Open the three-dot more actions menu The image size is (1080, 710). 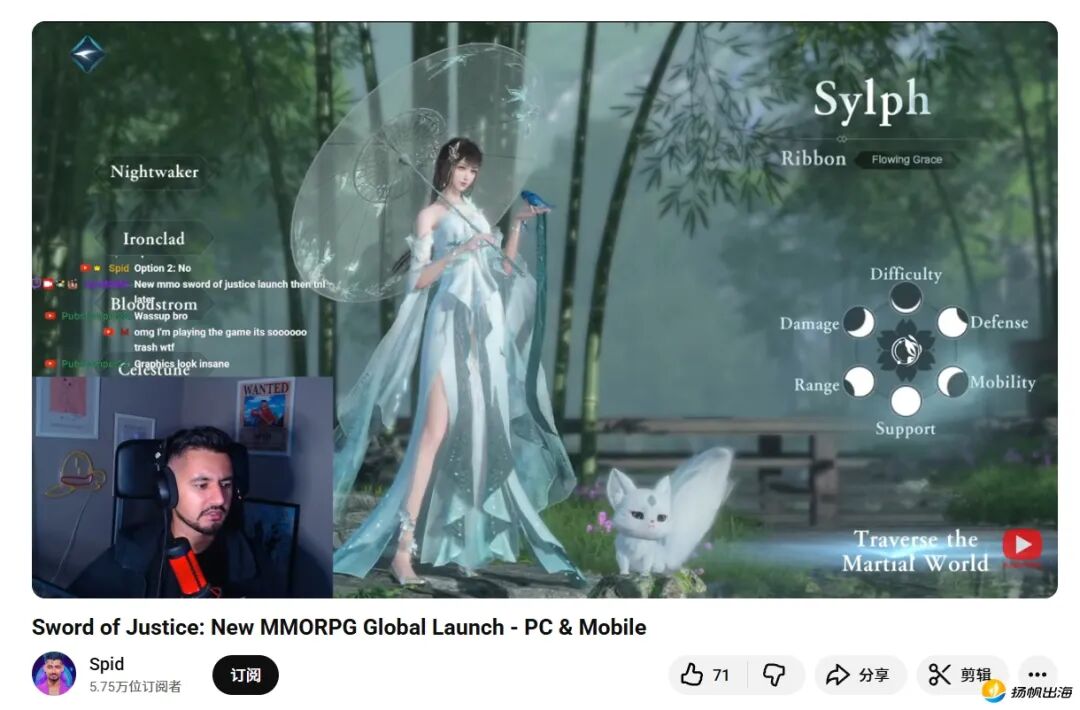[x=1037, y=675]
